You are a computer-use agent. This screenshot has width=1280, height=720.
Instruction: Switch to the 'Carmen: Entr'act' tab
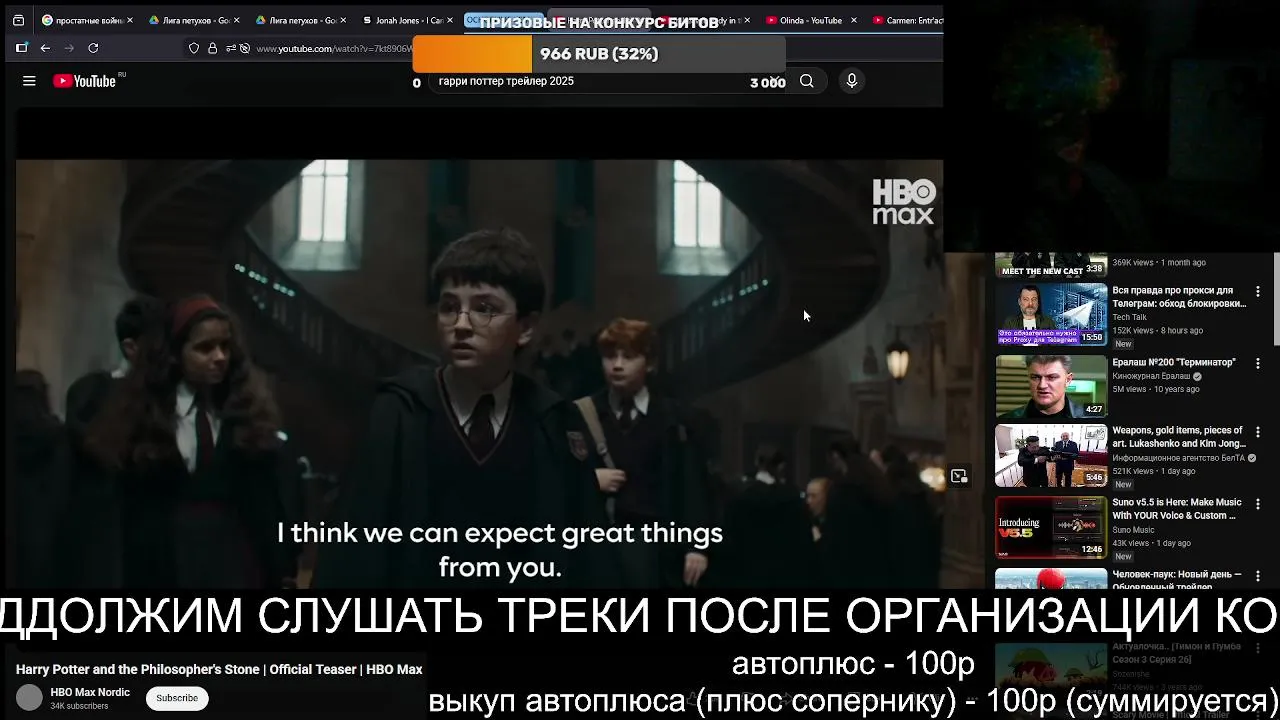(906, 20)
